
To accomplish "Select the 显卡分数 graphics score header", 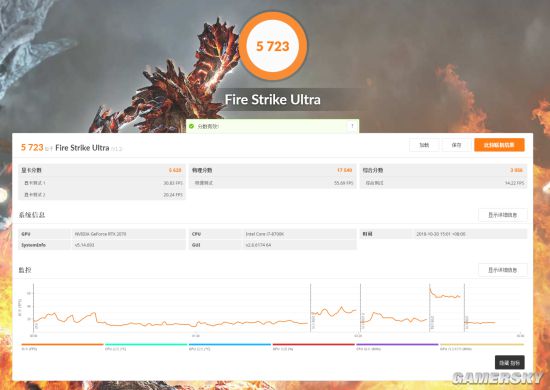I will [x=31, y=170].
